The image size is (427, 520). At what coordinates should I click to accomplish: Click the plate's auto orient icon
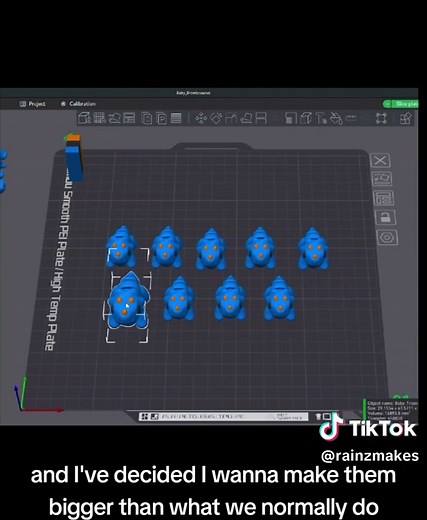click(x=382, y=179)
